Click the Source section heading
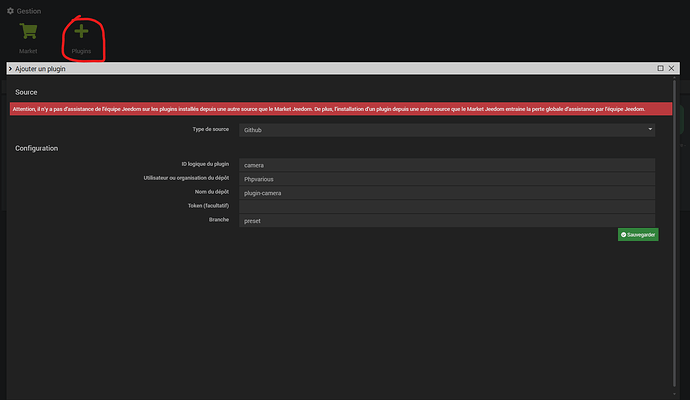The width and height of the screenshot is (690, 400). tap(26, 92)
